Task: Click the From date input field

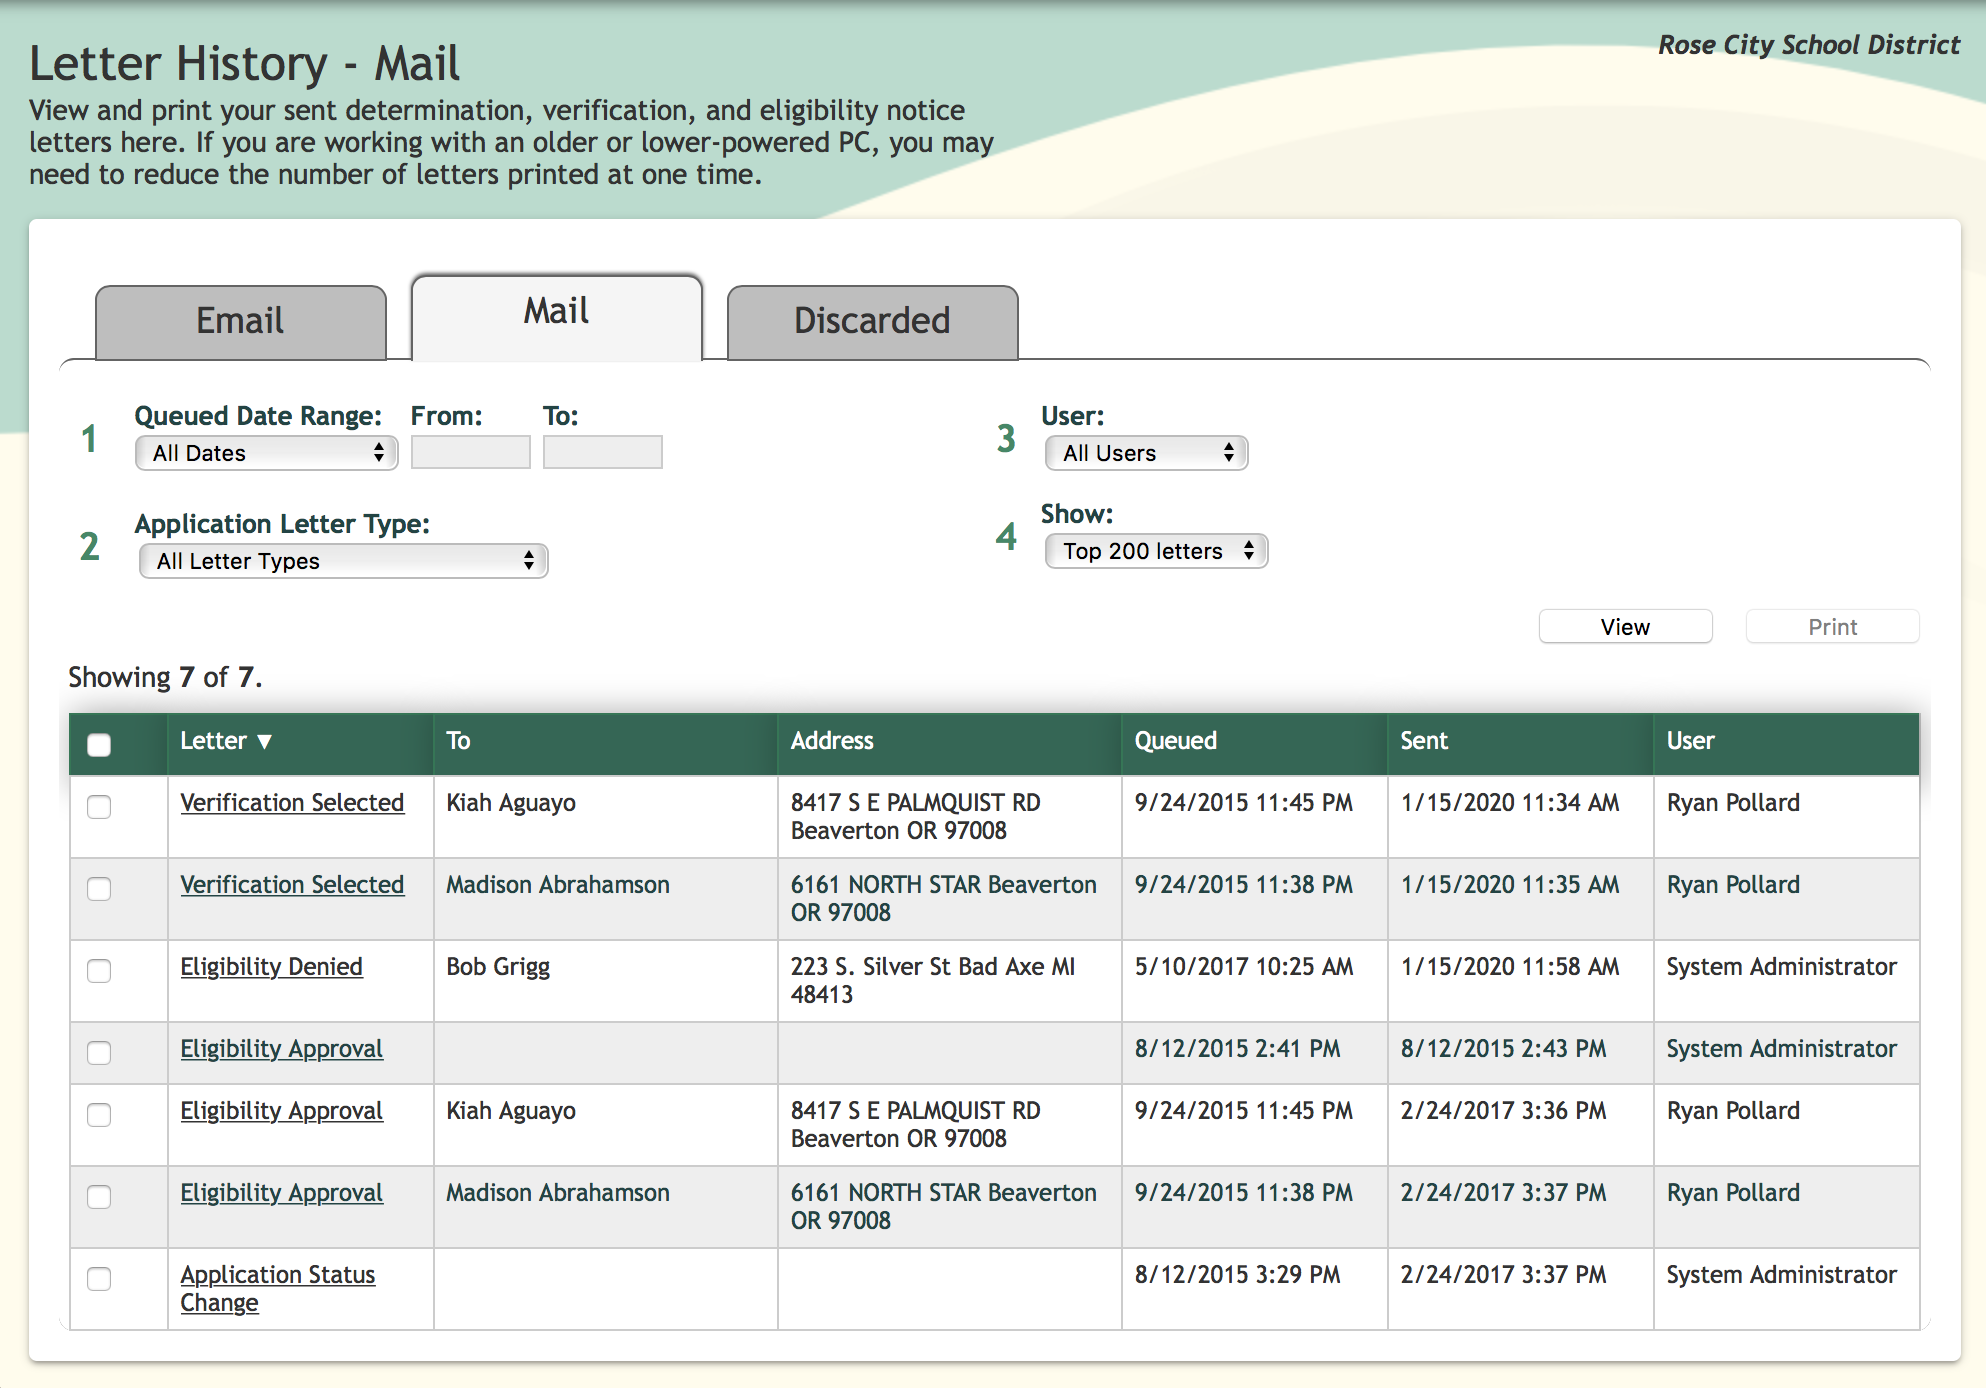Action: click(x=470, y=452)
